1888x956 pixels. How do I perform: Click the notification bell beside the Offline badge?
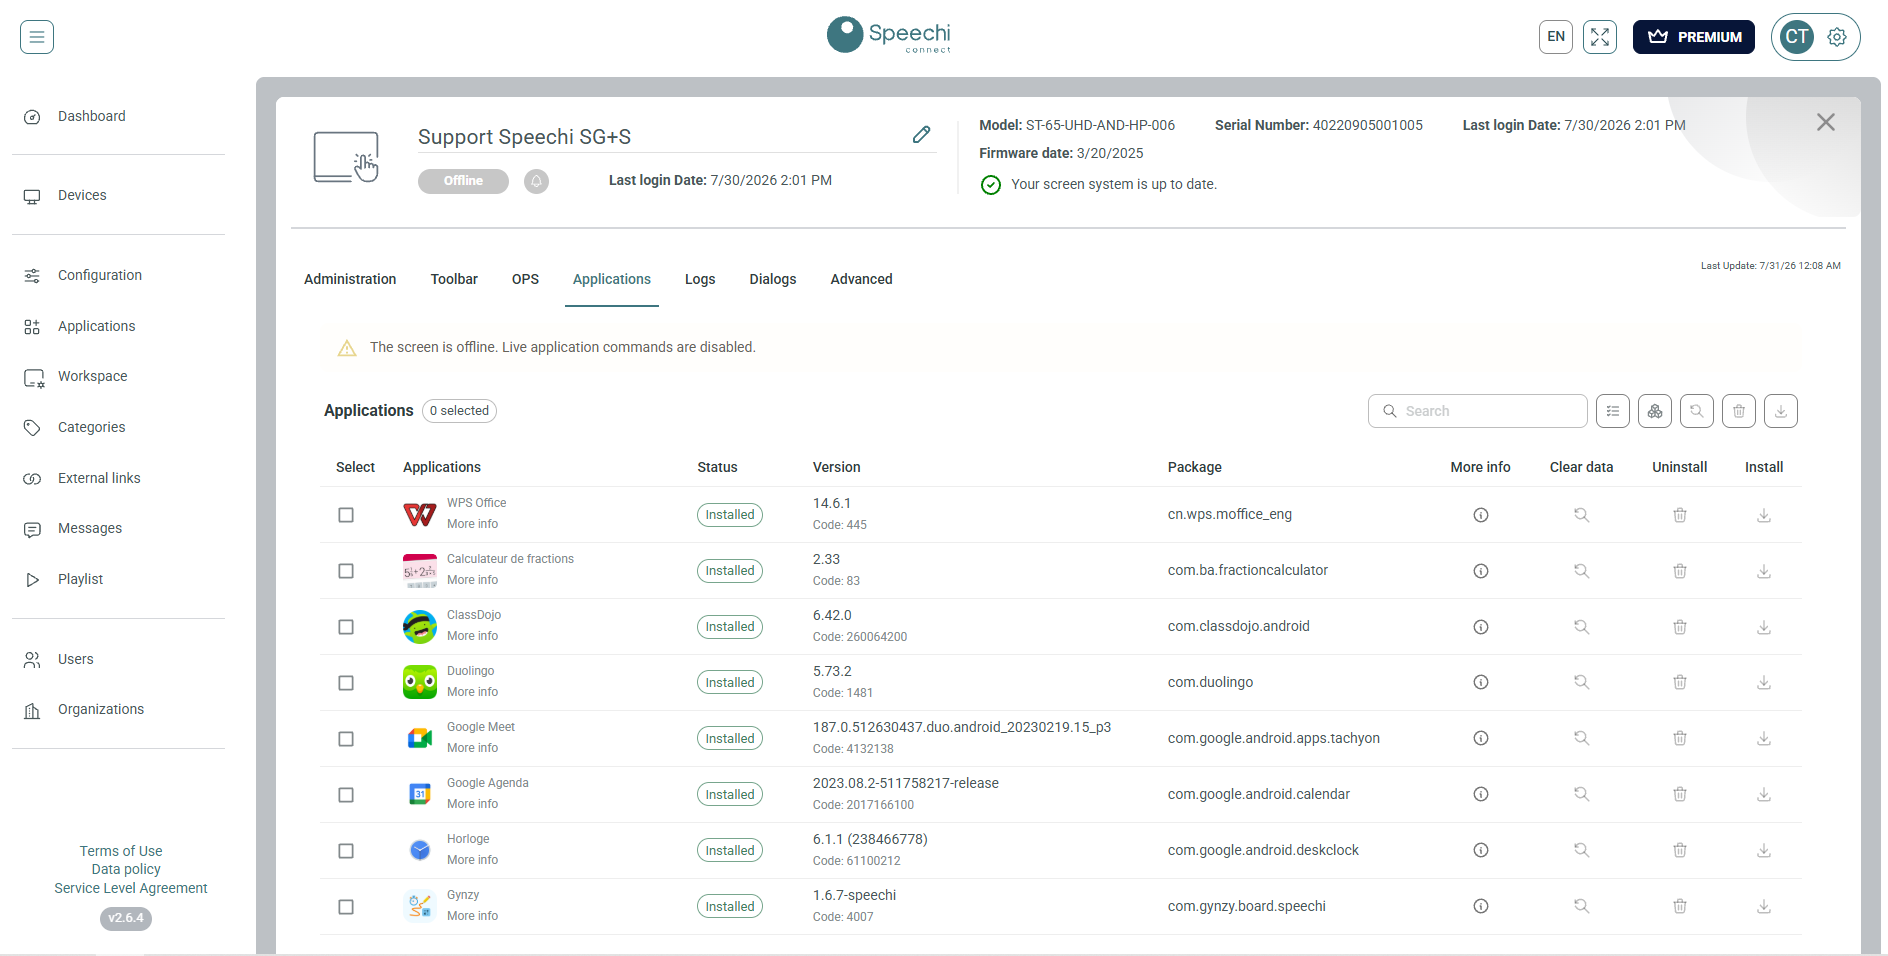(x=536, y=181)
